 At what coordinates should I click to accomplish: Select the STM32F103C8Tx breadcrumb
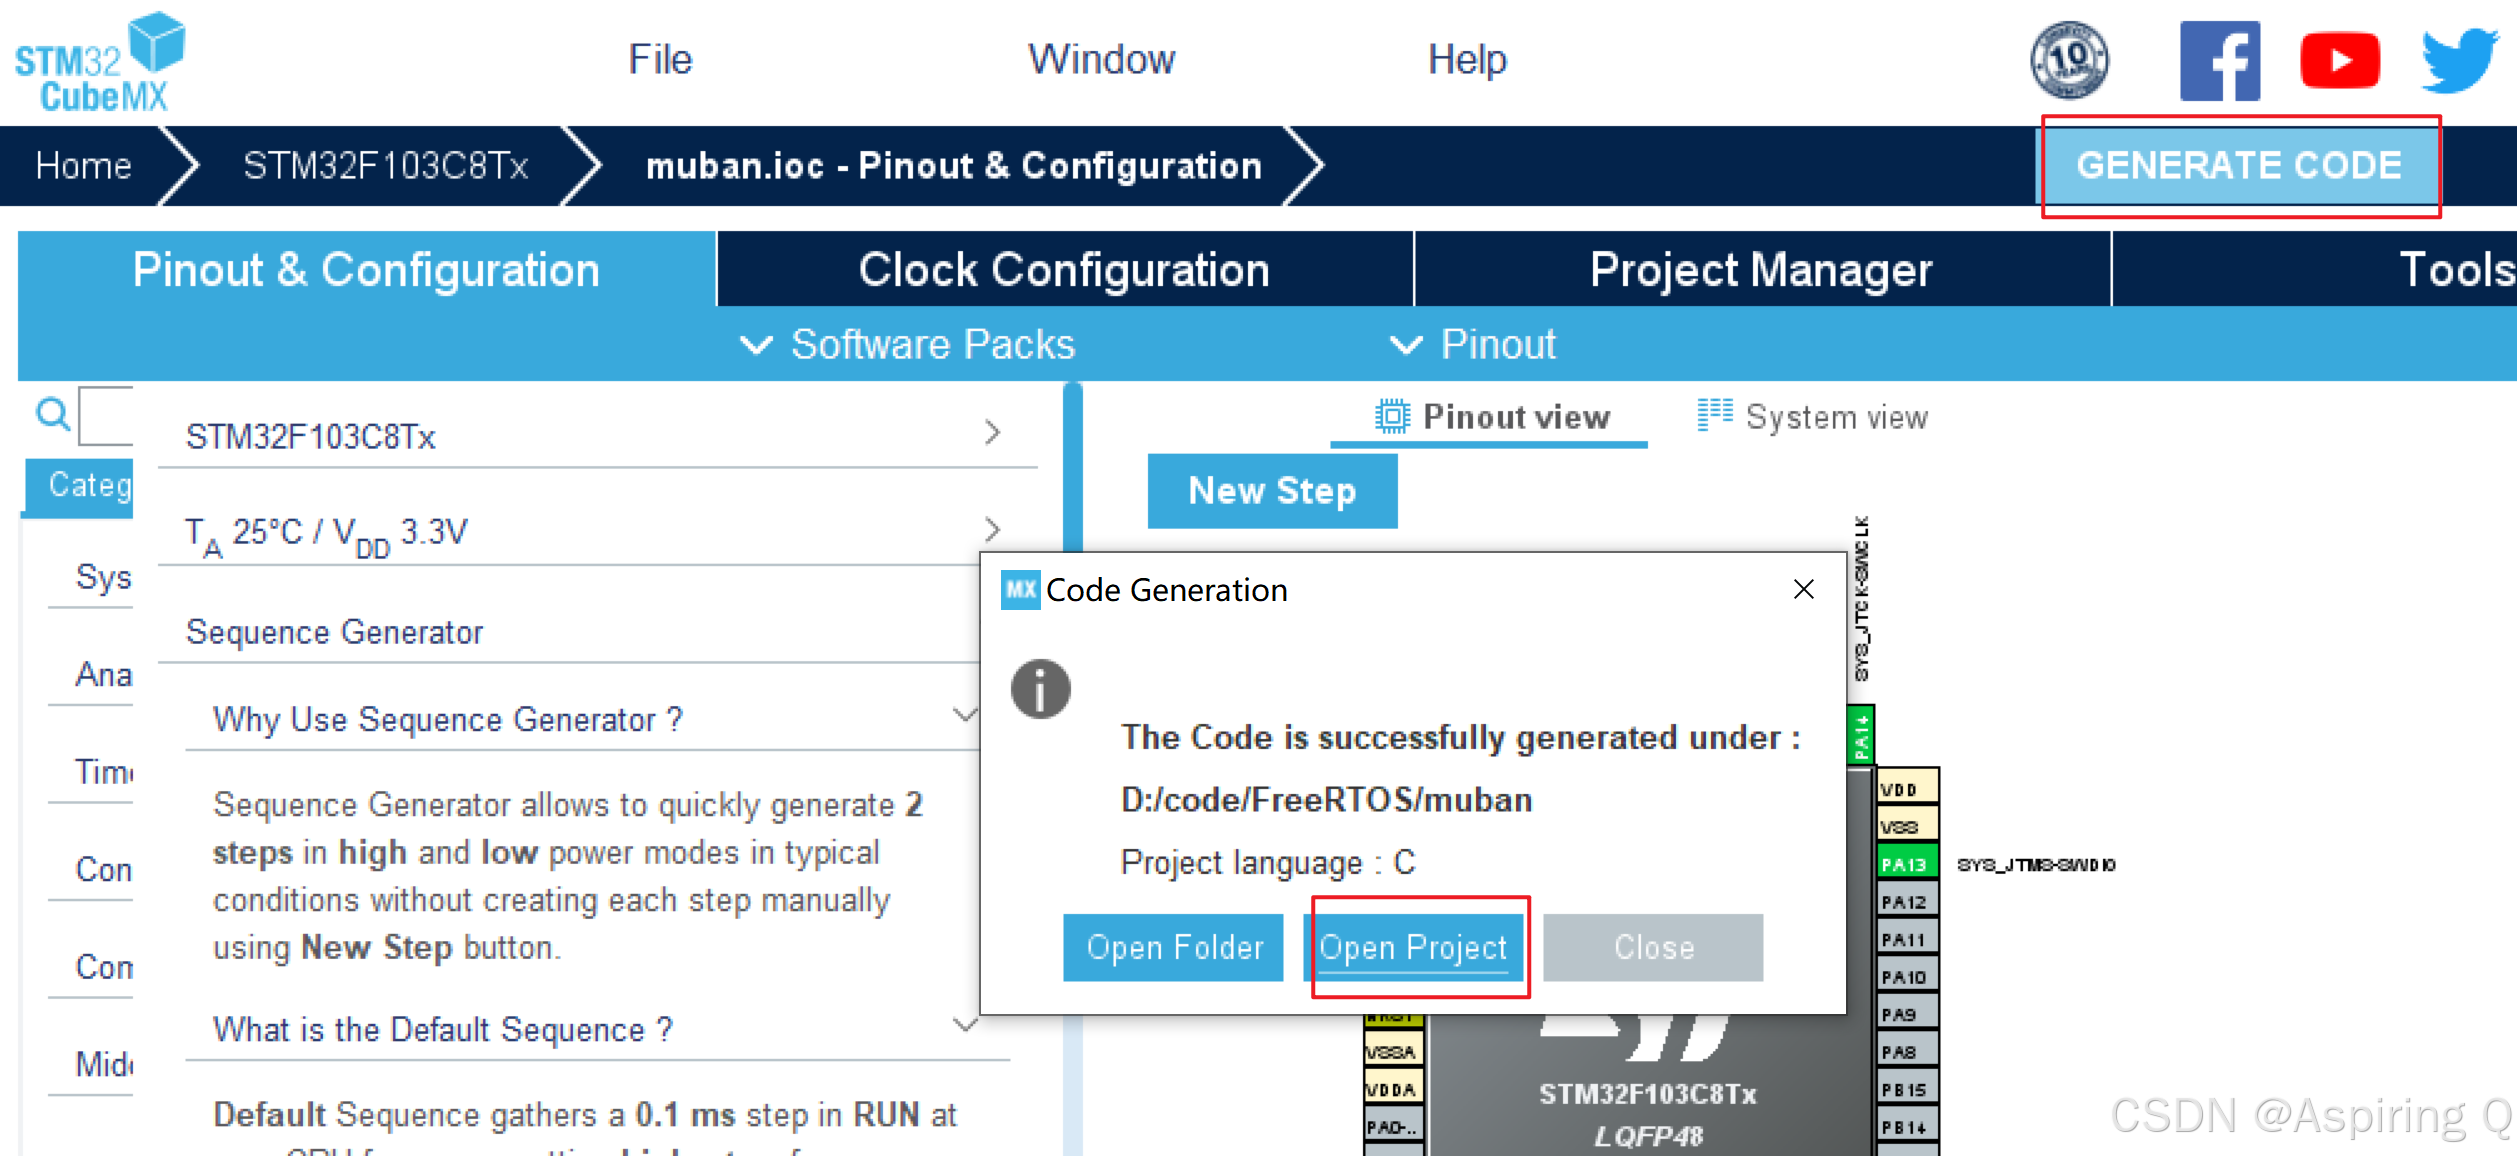pos(385,165)
